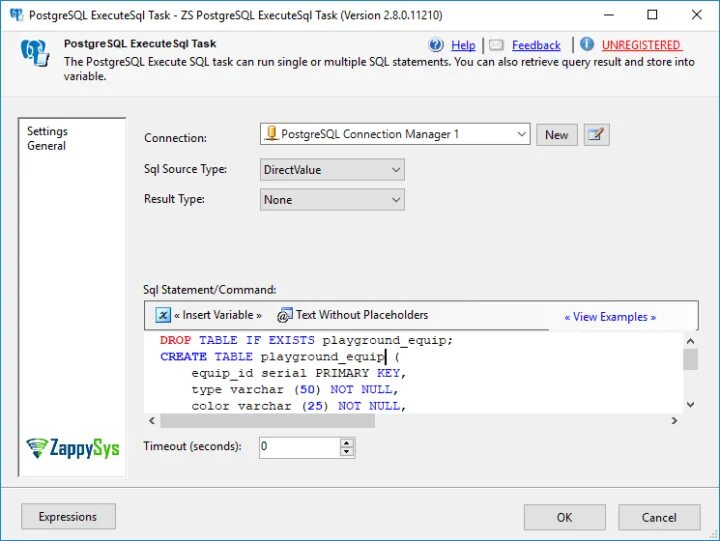Viewport: 720px width, 541px height.
Task: Click the ZappySys logo
Action: coord(73,448)
